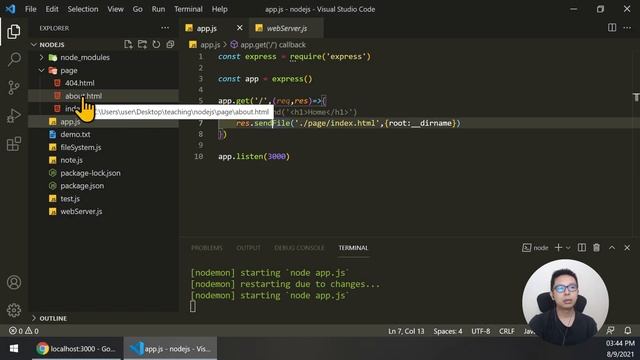This screenshot has width=640, height=360.
Task: Open the Run menu
Action: click(158, 9)
